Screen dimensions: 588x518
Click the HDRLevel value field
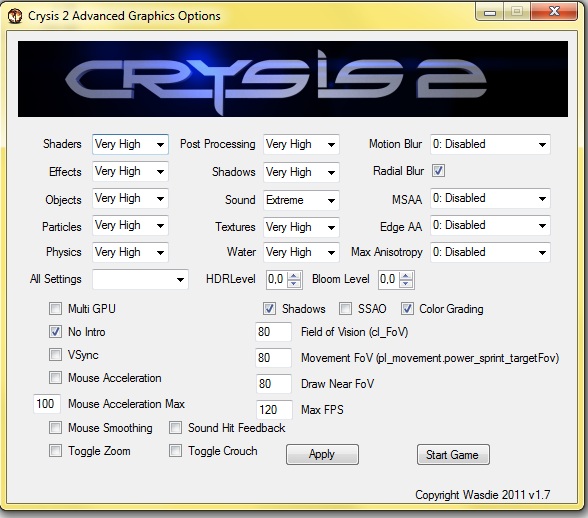[277, 279]
